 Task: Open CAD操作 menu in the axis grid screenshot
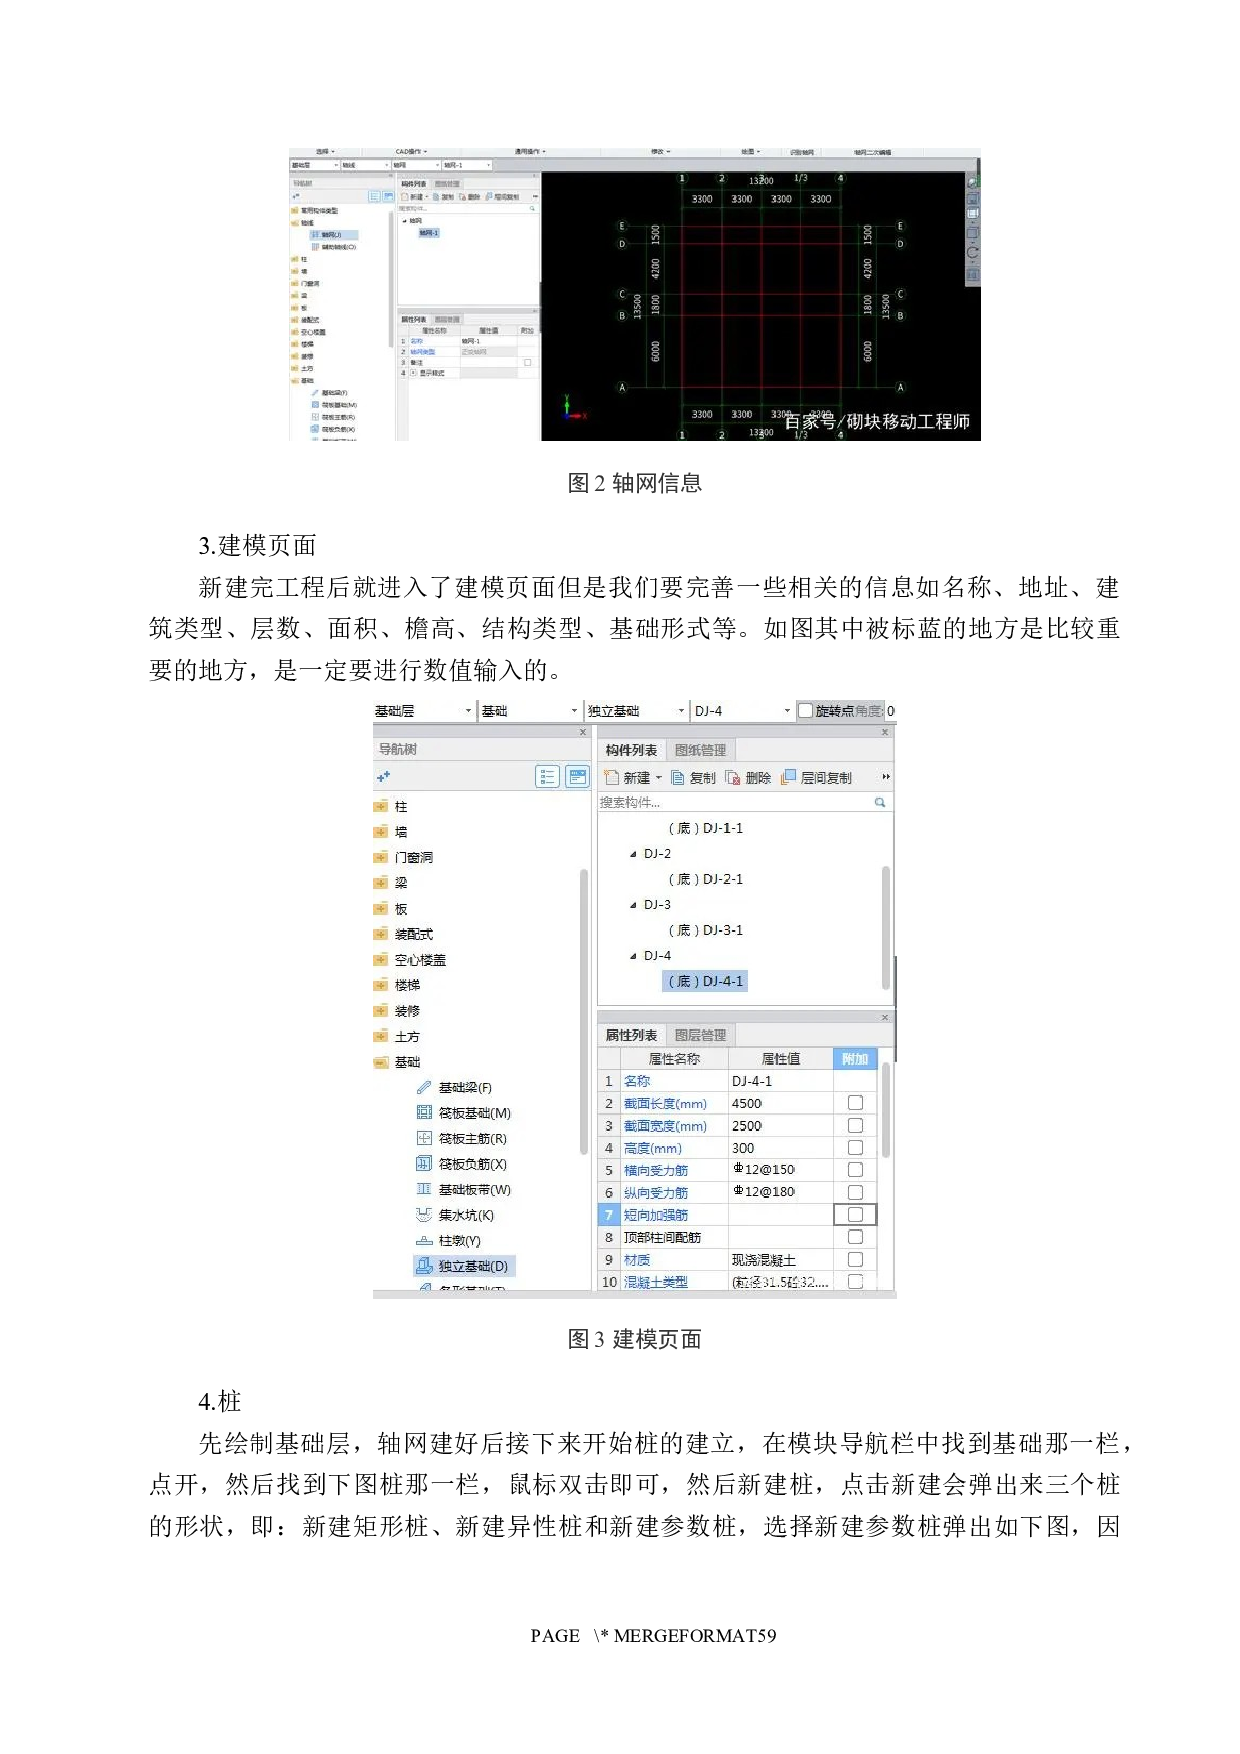click(x=410, y=152)
